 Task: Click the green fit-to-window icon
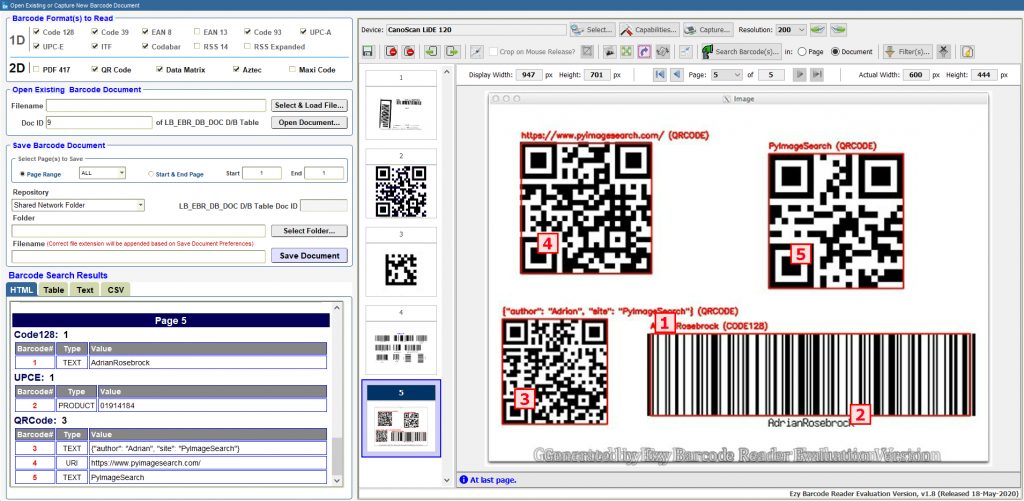[x=626, y=52]
